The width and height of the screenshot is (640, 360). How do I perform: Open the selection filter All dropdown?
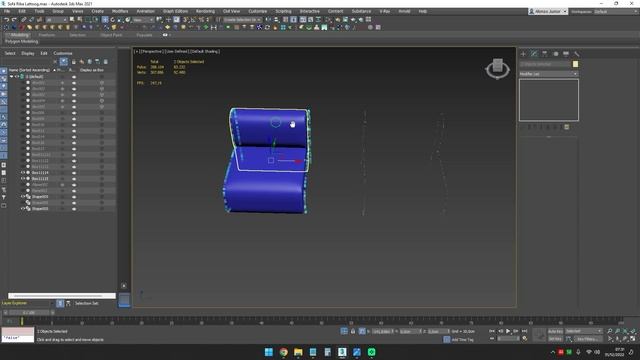click(56, 20)
